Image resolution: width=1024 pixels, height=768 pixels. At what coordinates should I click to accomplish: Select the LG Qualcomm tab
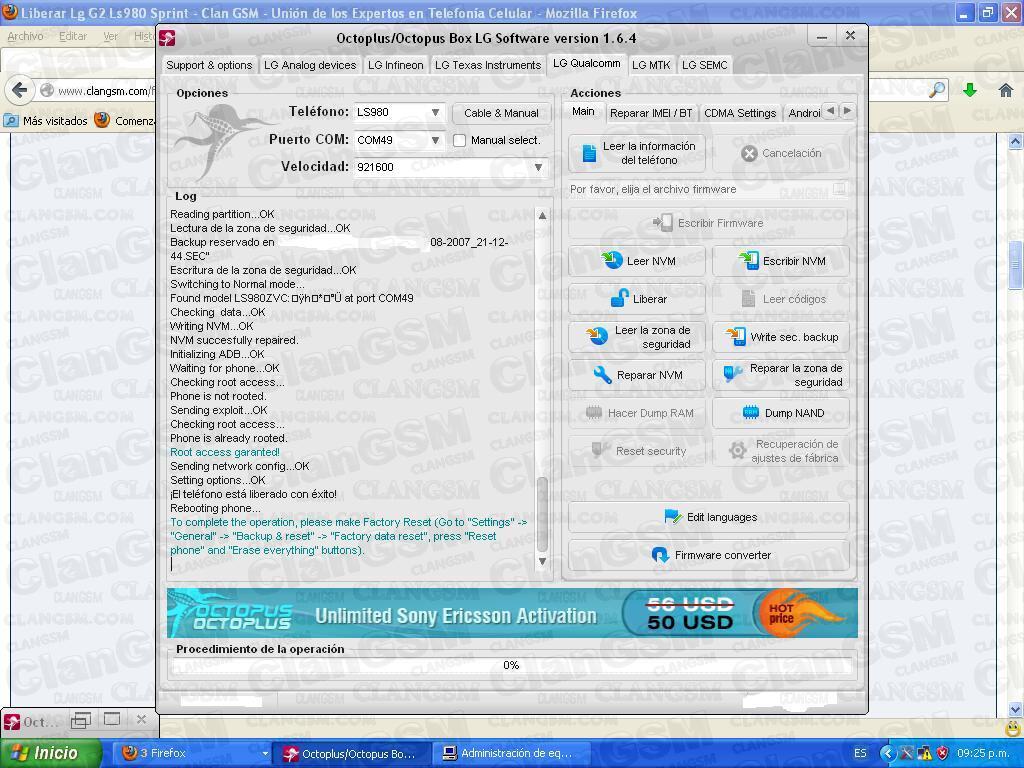click(x=586, y=63)
